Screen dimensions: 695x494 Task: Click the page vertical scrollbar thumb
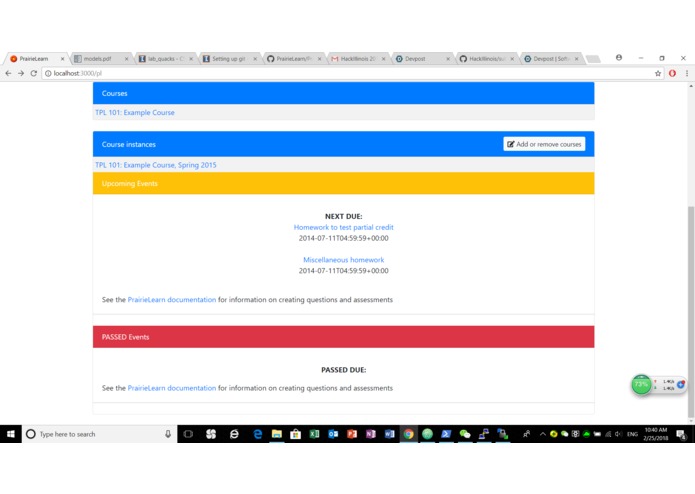pyautogui.click(x=691, y=311)
